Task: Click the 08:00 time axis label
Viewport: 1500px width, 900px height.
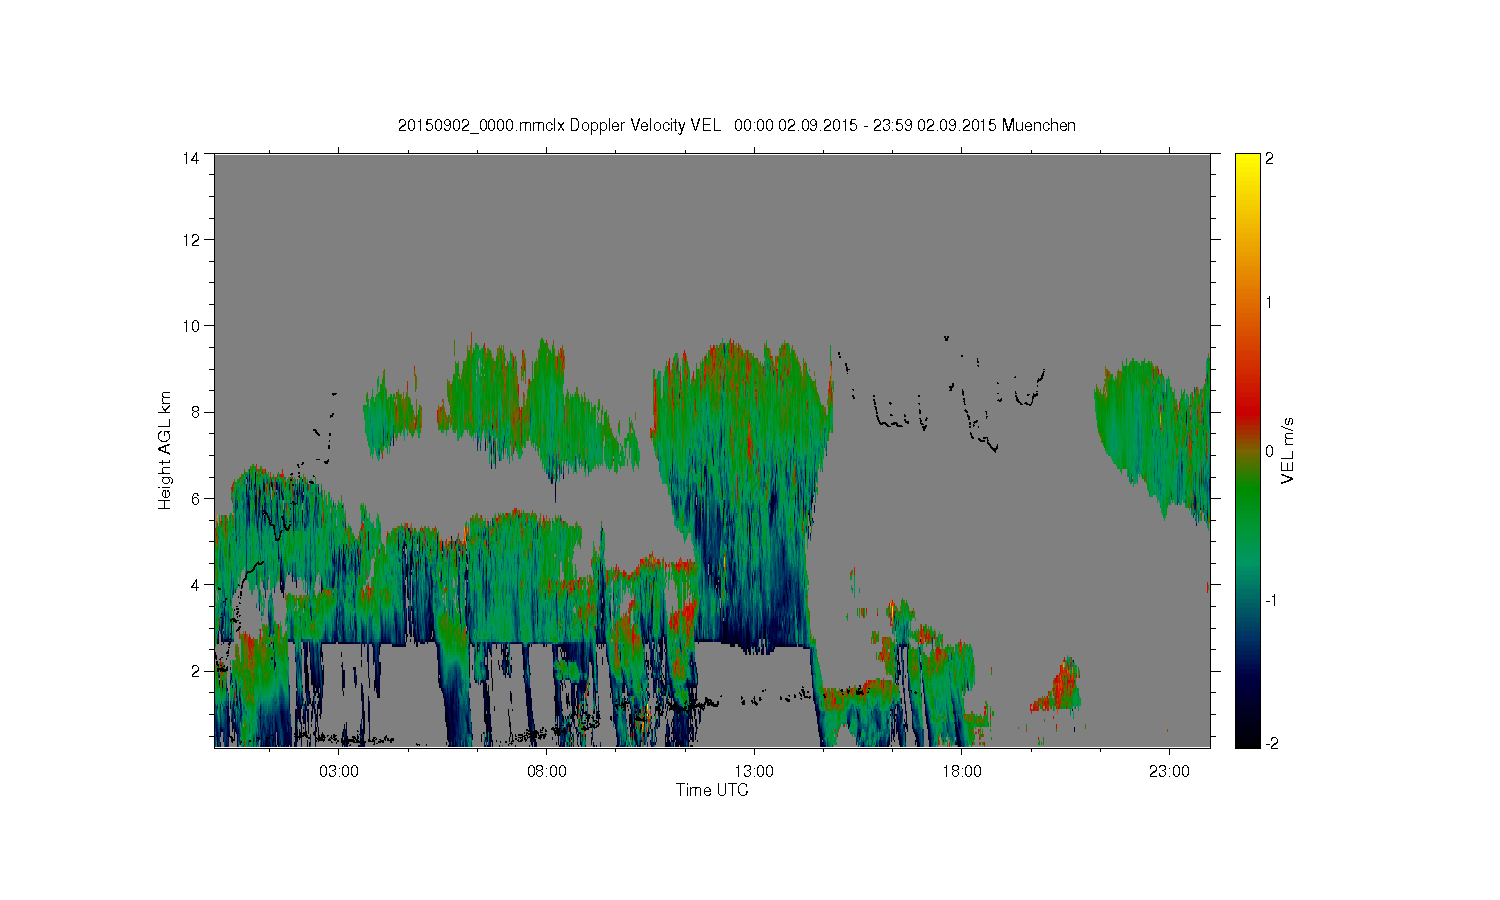Action: pos(547,772)
